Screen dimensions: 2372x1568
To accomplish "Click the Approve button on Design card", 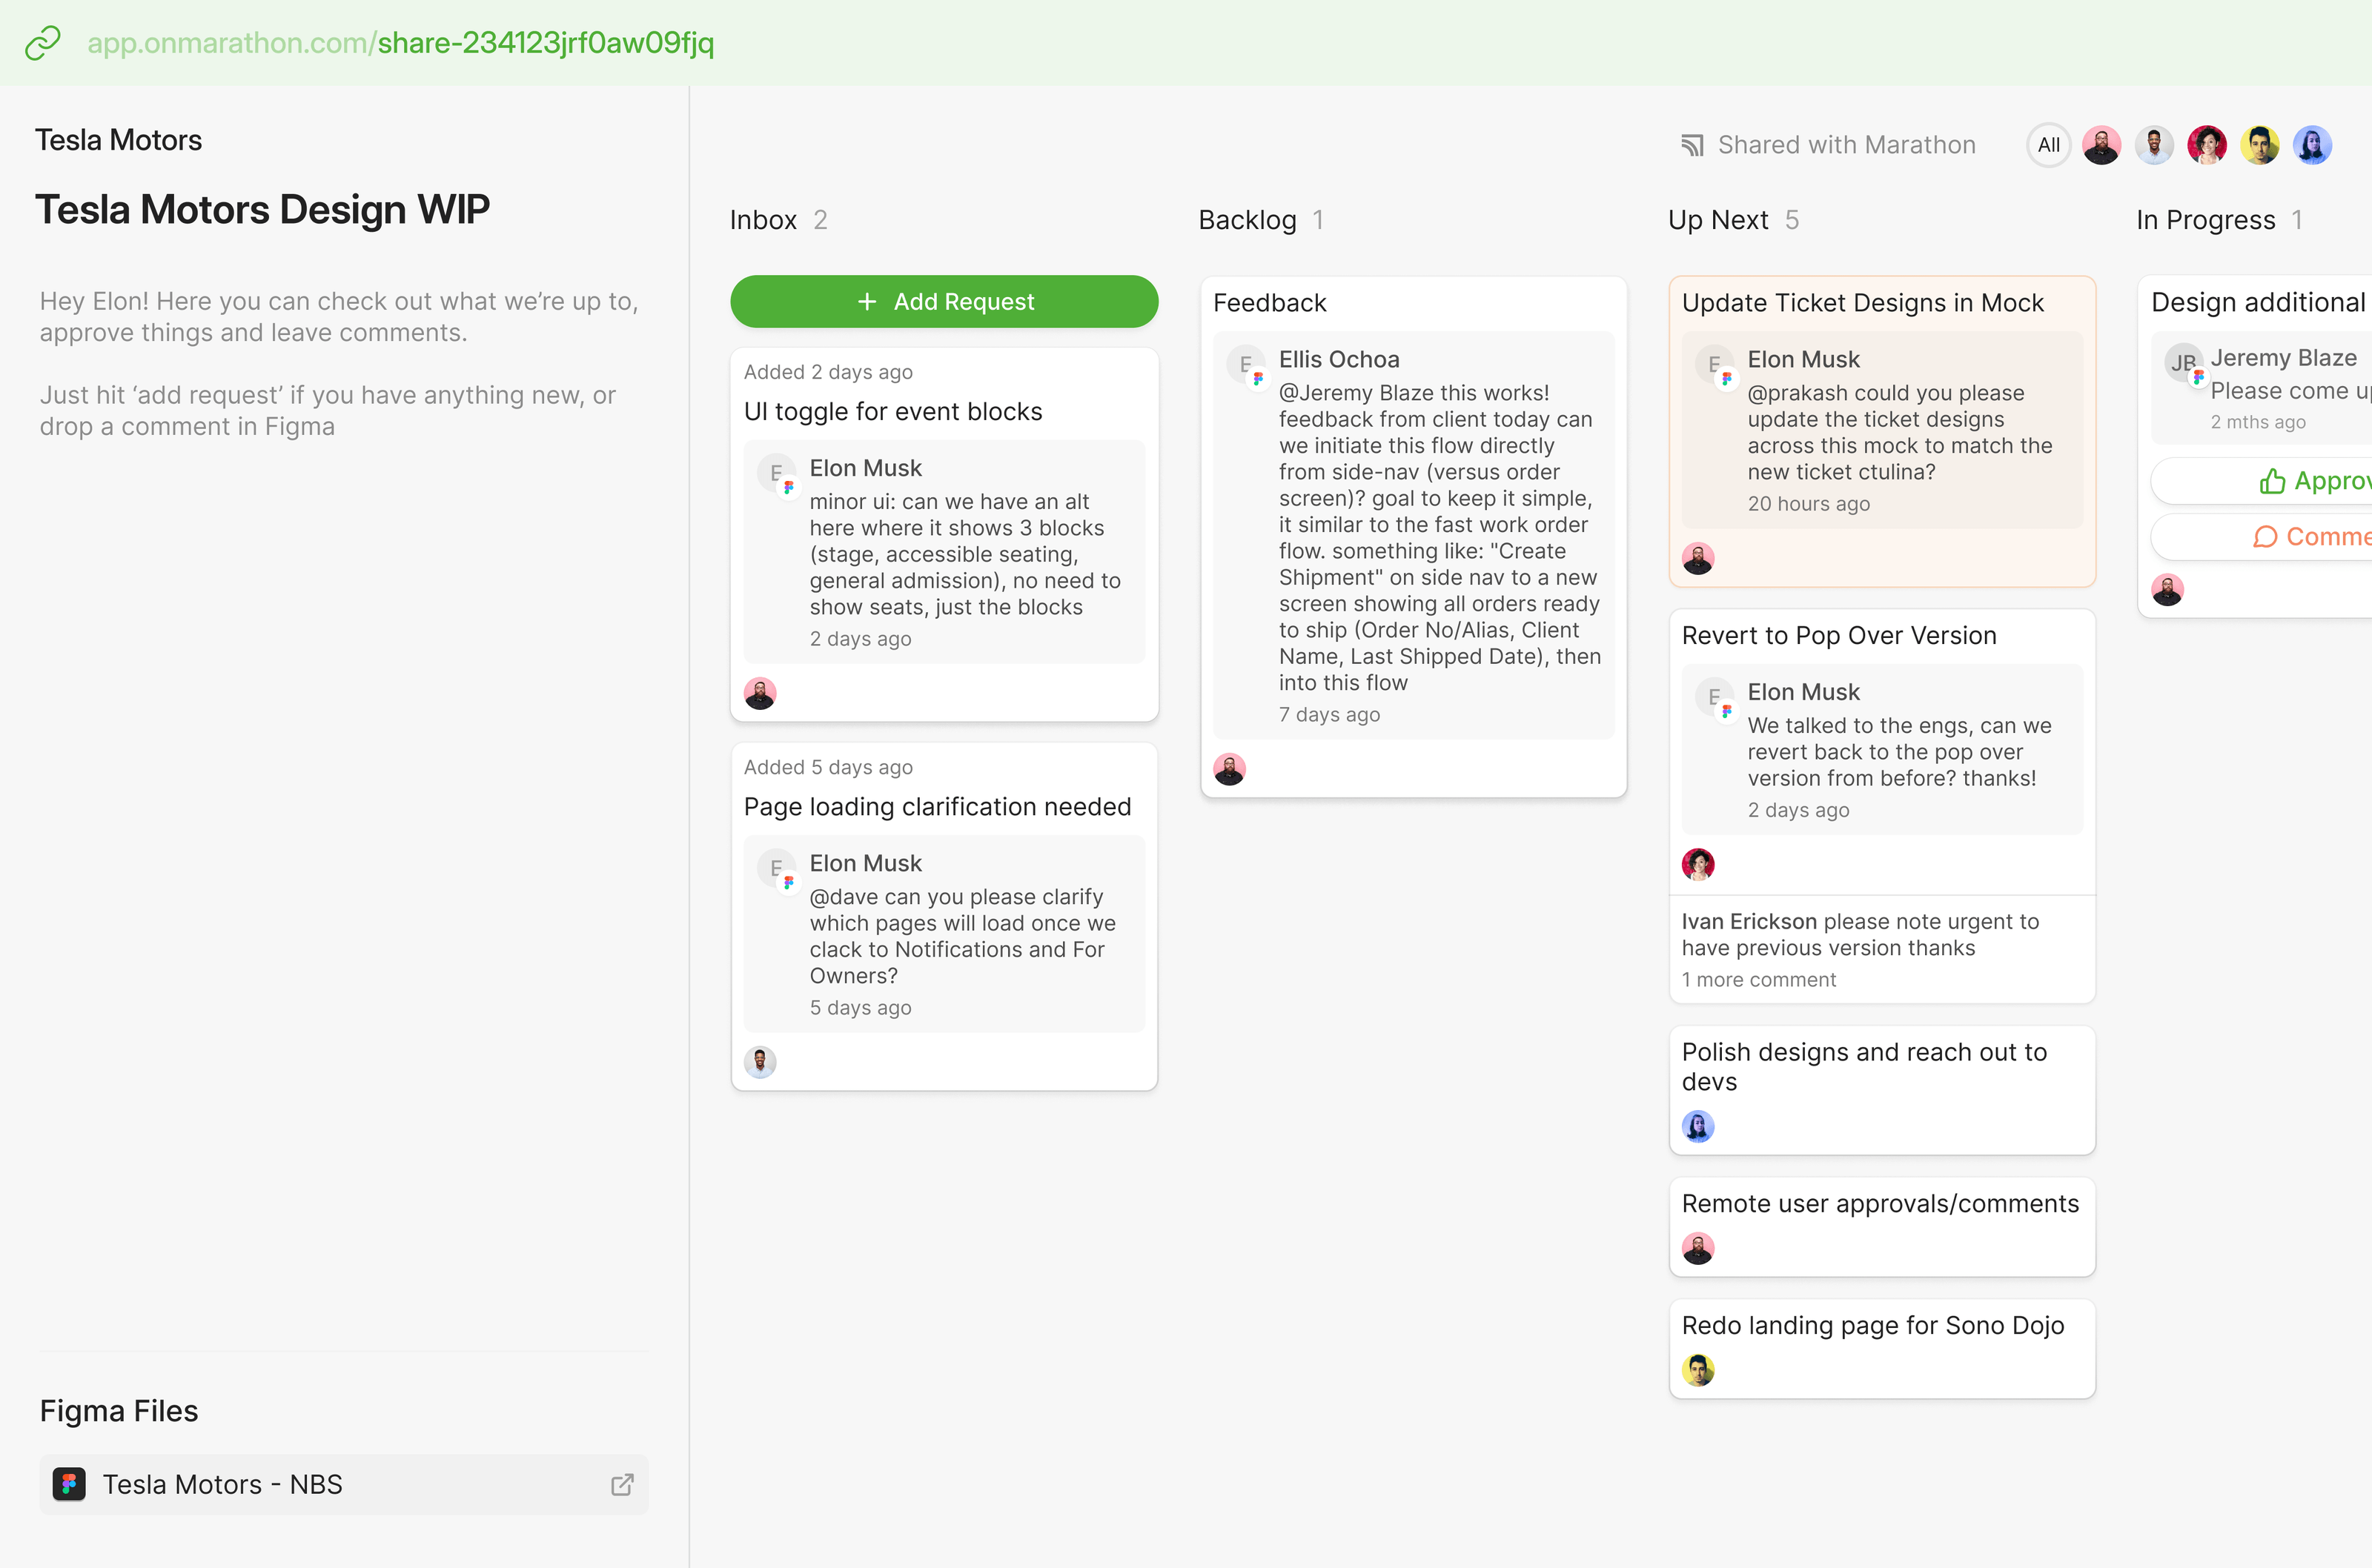I will point(2310,482).
